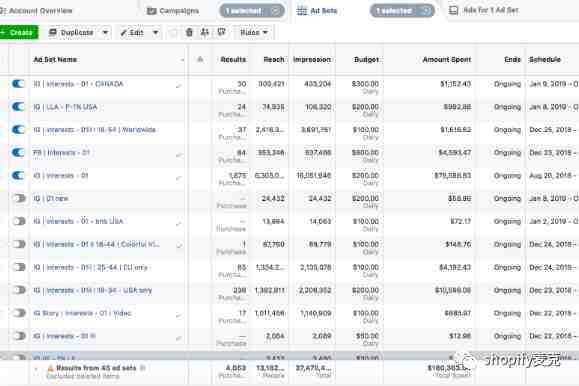Image resolution: width=579 pixels, height=386 pixels.
Task: Toggle off FB Interests 01 ad set
Action: click(18, 153)
